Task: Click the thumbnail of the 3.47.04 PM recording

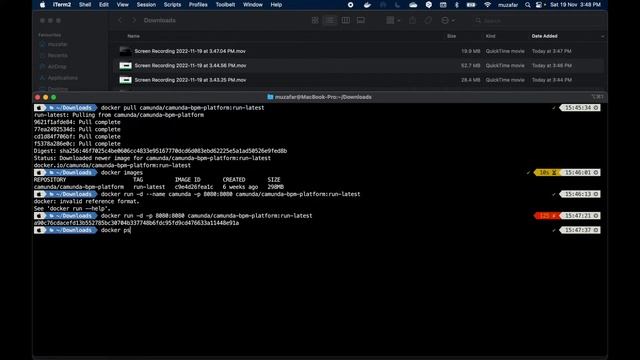Action: click(x=125, y=51)
